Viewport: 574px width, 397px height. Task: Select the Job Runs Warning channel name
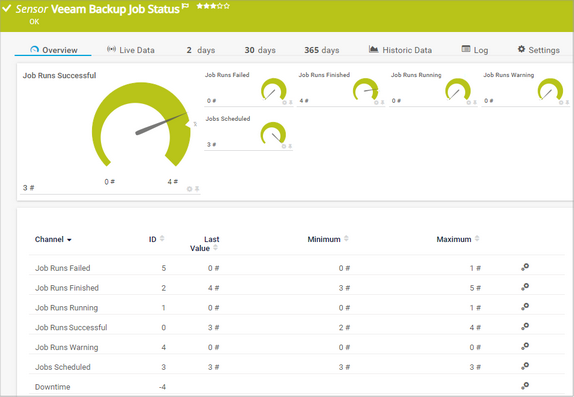(67, 347)
